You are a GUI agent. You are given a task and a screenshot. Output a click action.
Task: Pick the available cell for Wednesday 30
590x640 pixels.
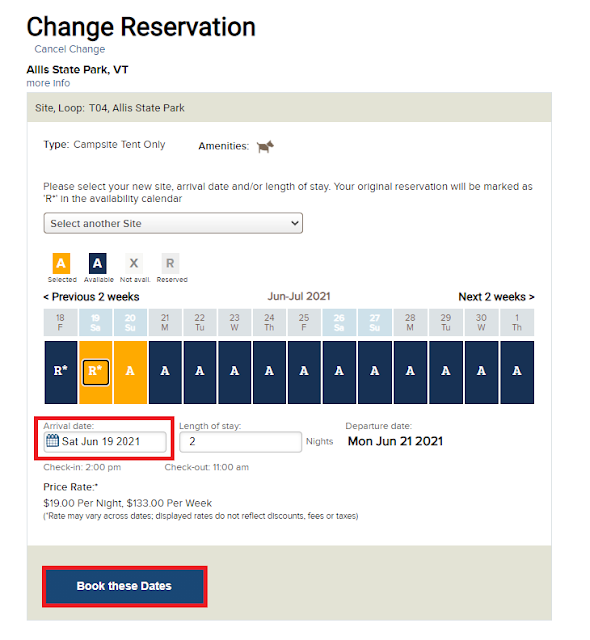[x=481, y=372]
